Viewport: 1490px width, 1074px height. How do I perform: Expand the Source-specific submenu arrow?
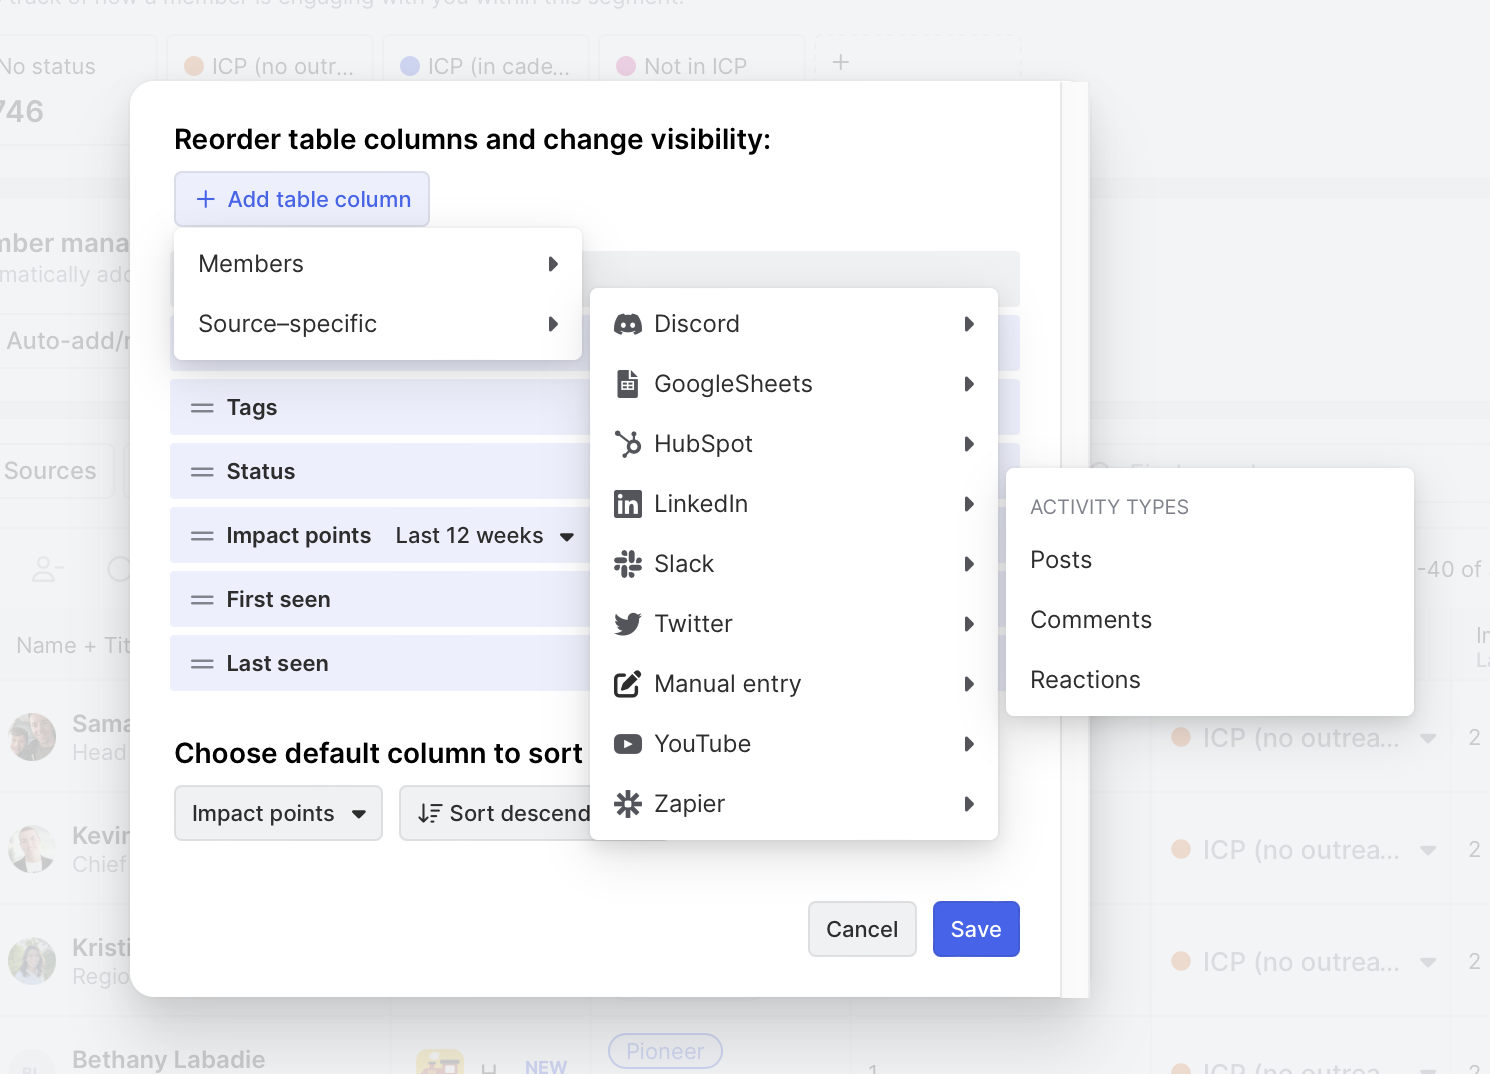(x=553, y=324)
